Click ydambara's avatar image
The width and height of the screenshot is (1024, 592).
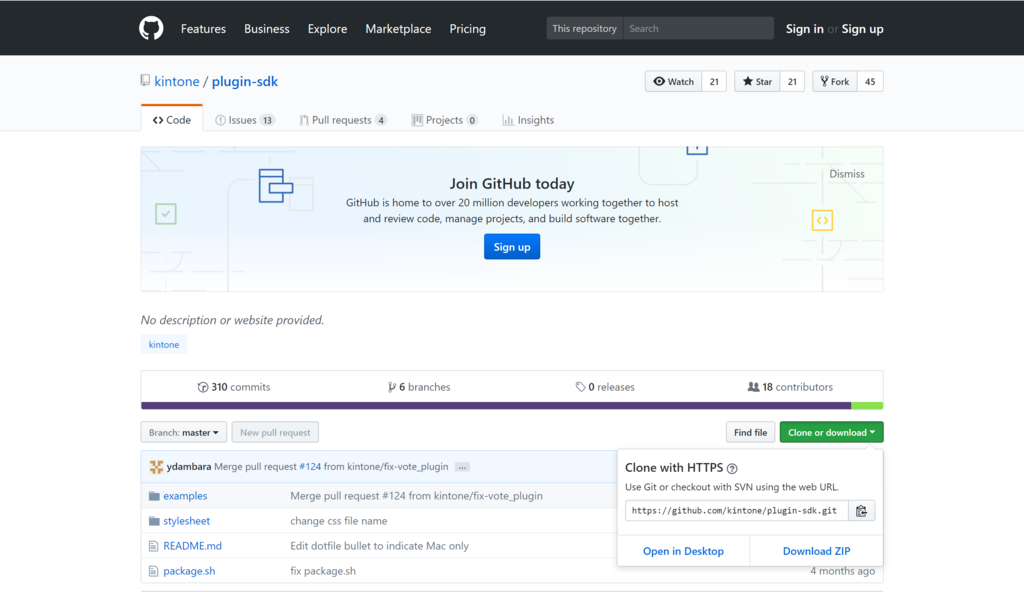tap(156, 467)
